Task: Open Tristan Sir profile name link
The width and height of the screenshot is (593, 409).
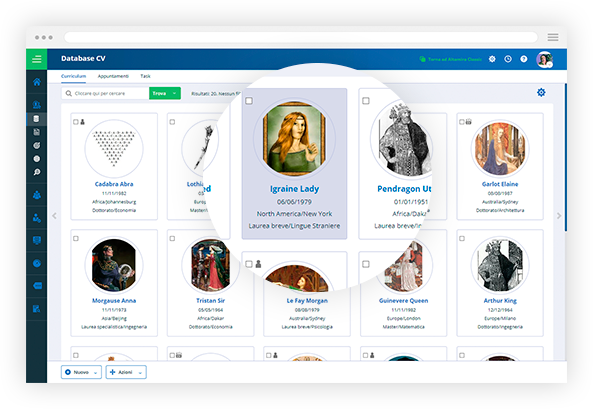Action: click(x=211, y=300)
